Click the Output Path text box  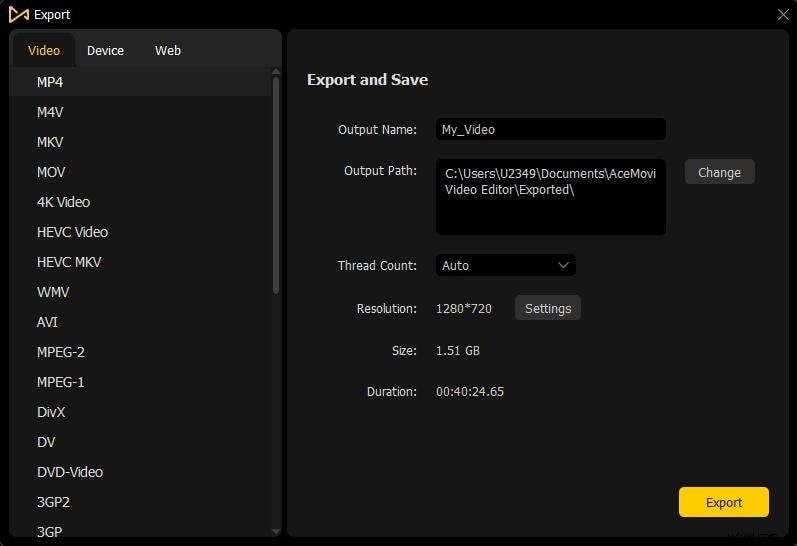550,196
